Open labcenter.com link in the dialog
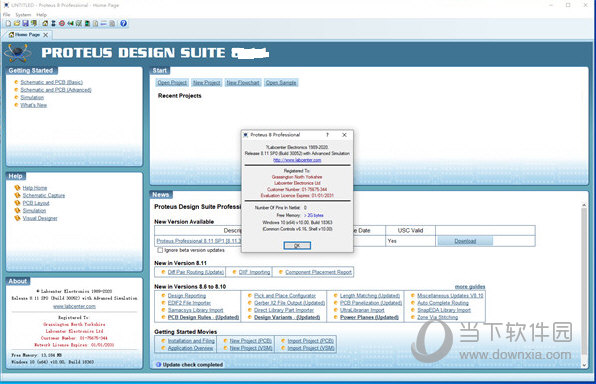This screenshot has width=596, height=384. pyautogui.click(x=297, y=160)
